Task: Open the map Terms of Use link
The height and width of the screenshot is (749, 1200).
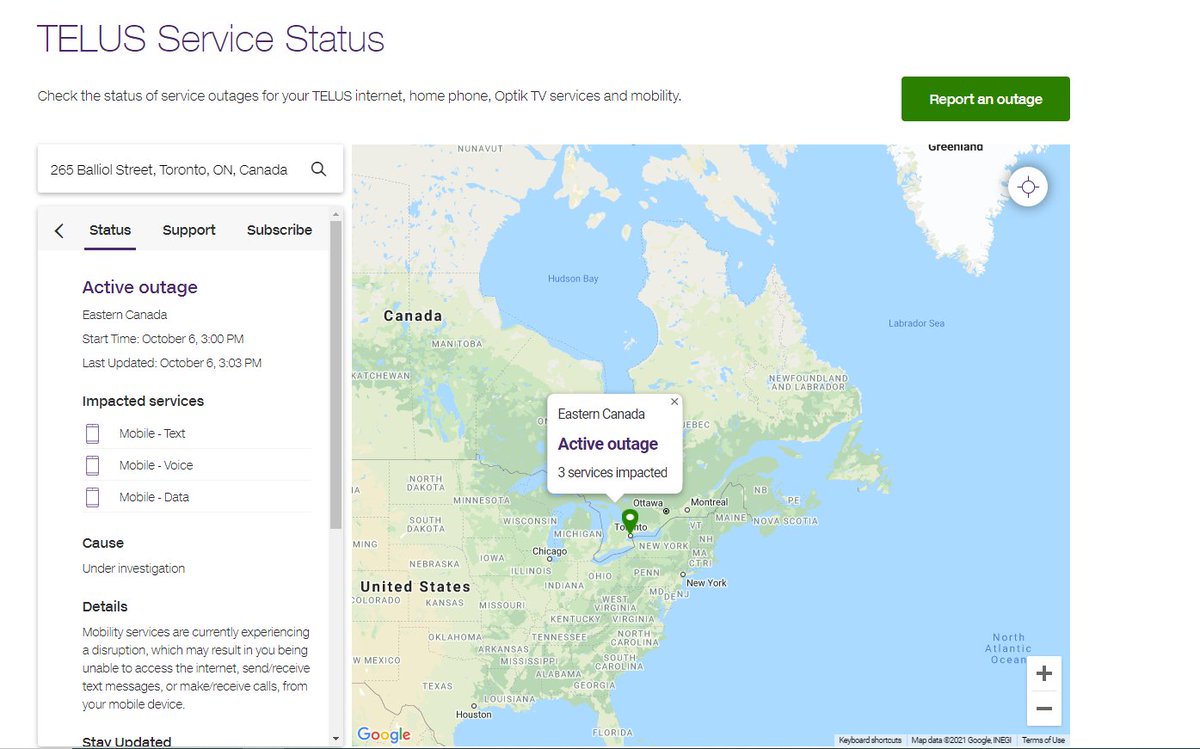Action: click(1043, 740)
